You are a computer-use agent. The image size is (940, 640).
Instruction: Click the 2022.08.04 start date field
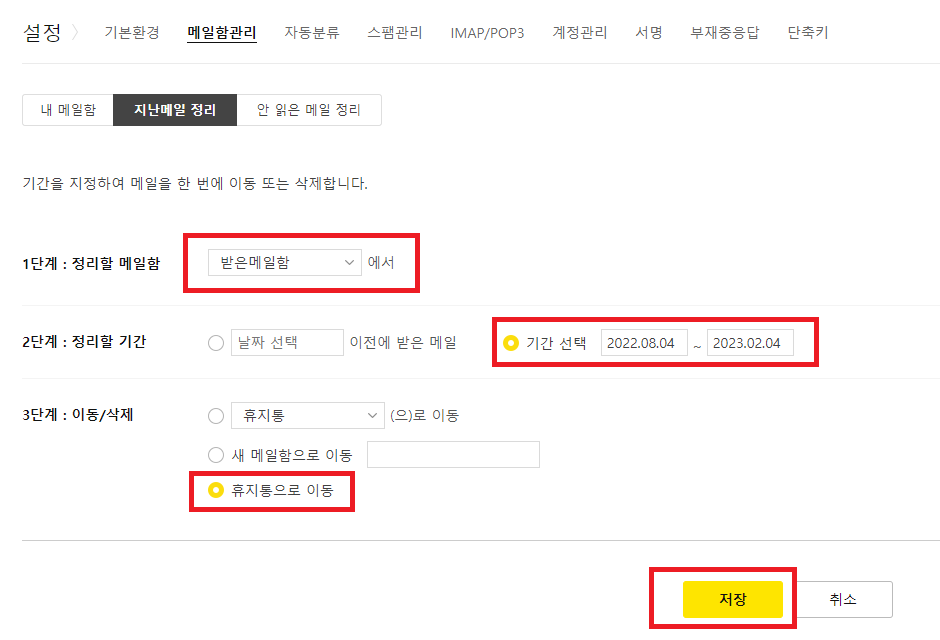(x=644, y=341)
